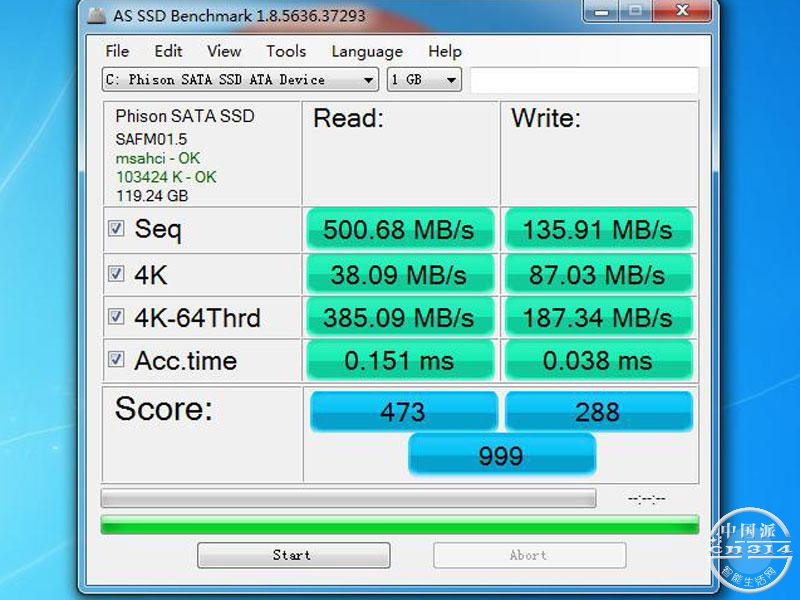Screen dimensions: 800x600
Task: Open the View menu
Action: [x=224, y=51]
